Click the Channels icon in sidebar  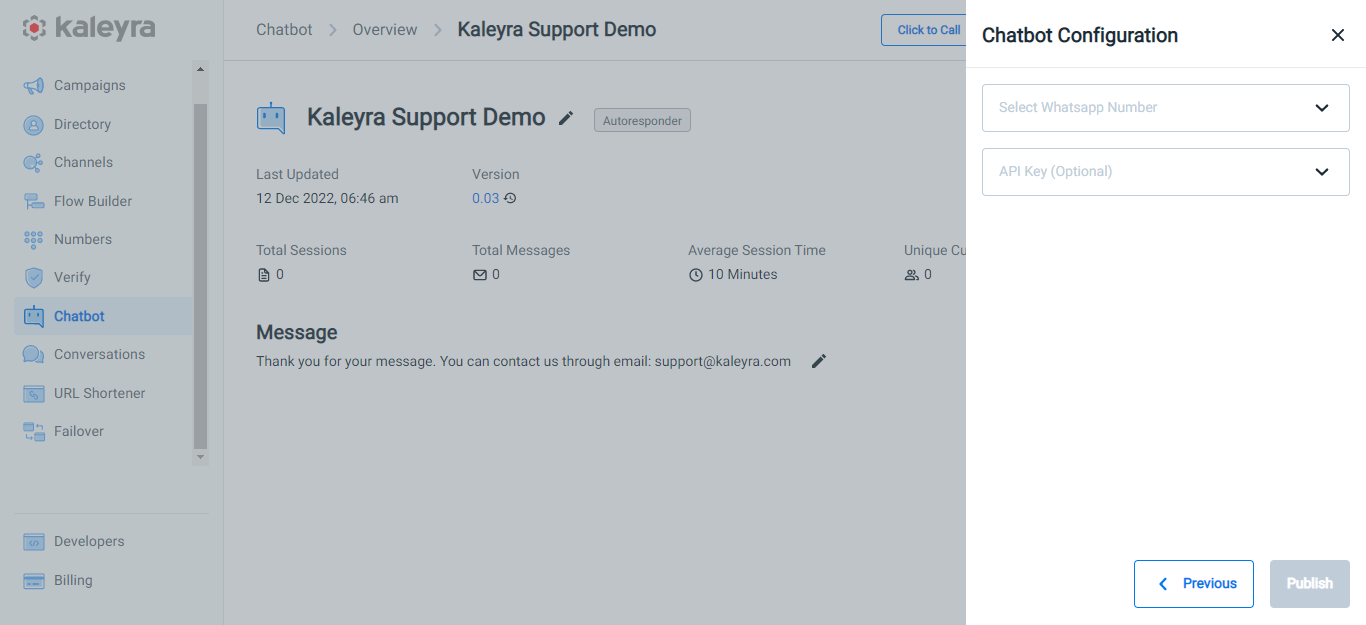34,163
